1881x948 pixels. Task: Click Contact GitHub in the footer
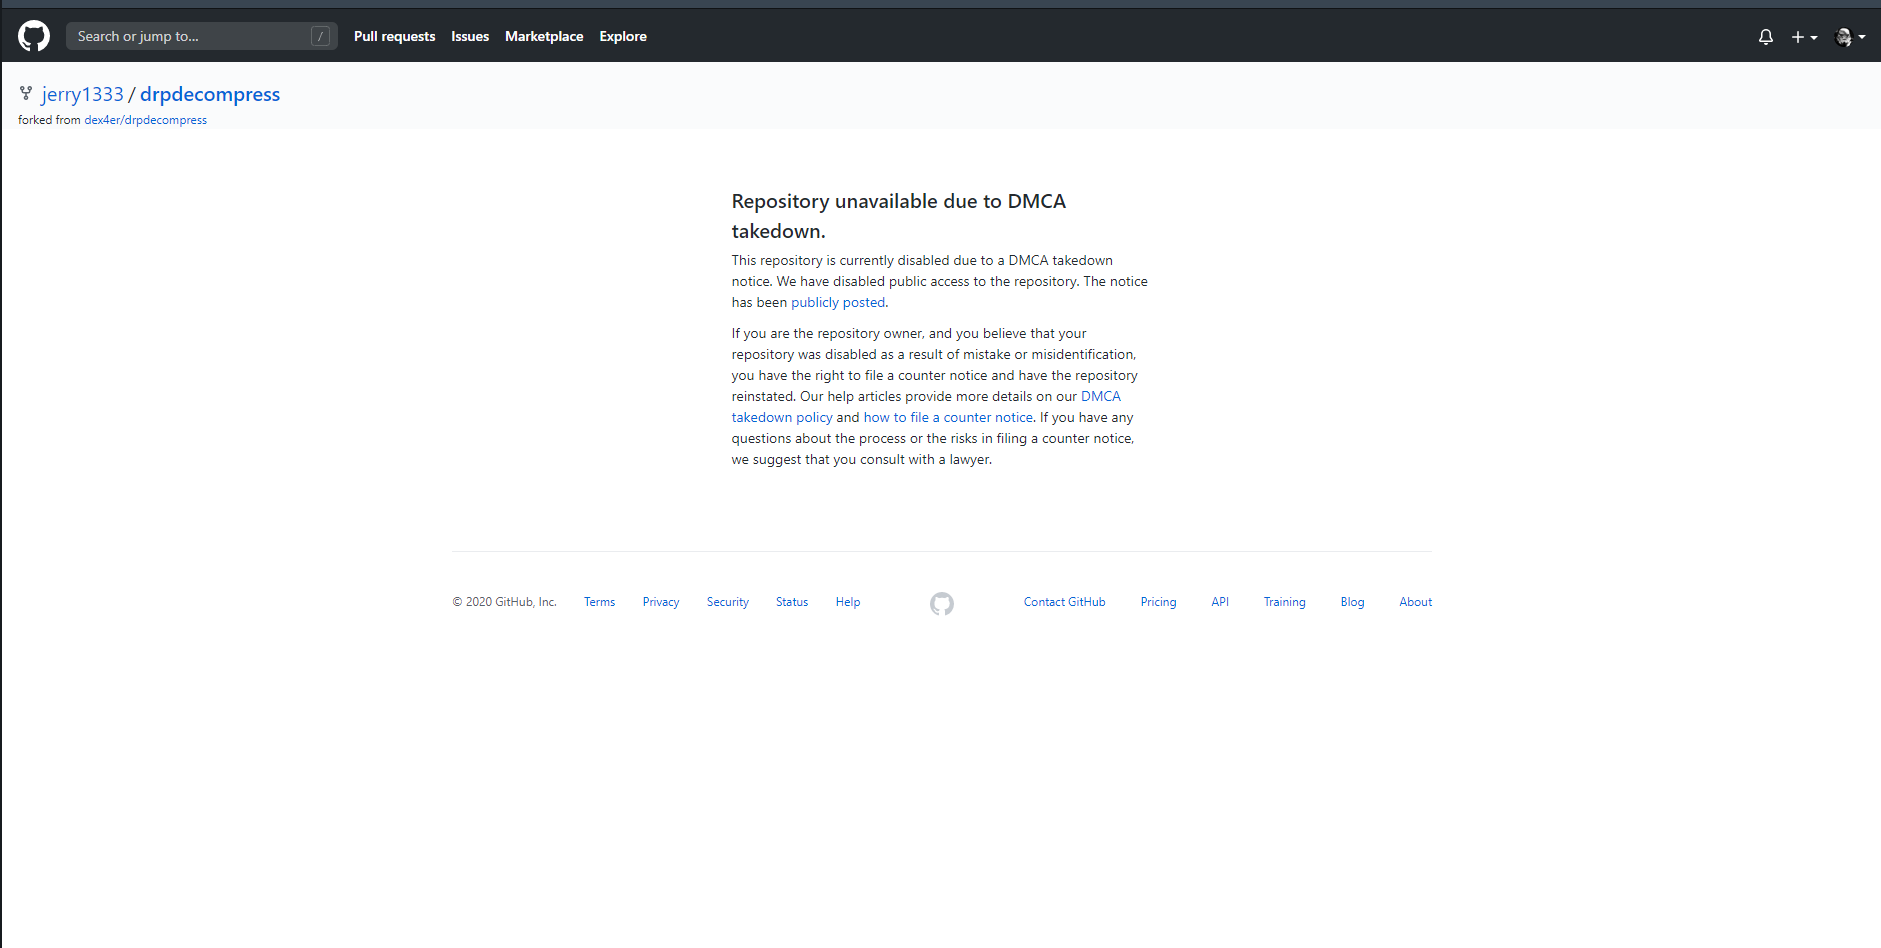[1063, 601]
